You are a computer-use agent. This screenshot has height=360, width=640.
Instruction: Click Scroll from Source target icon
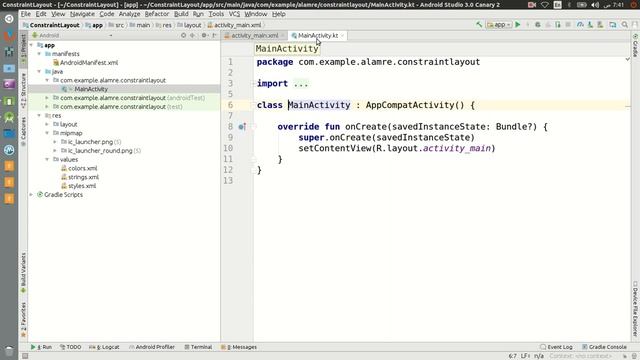(183, 36)
